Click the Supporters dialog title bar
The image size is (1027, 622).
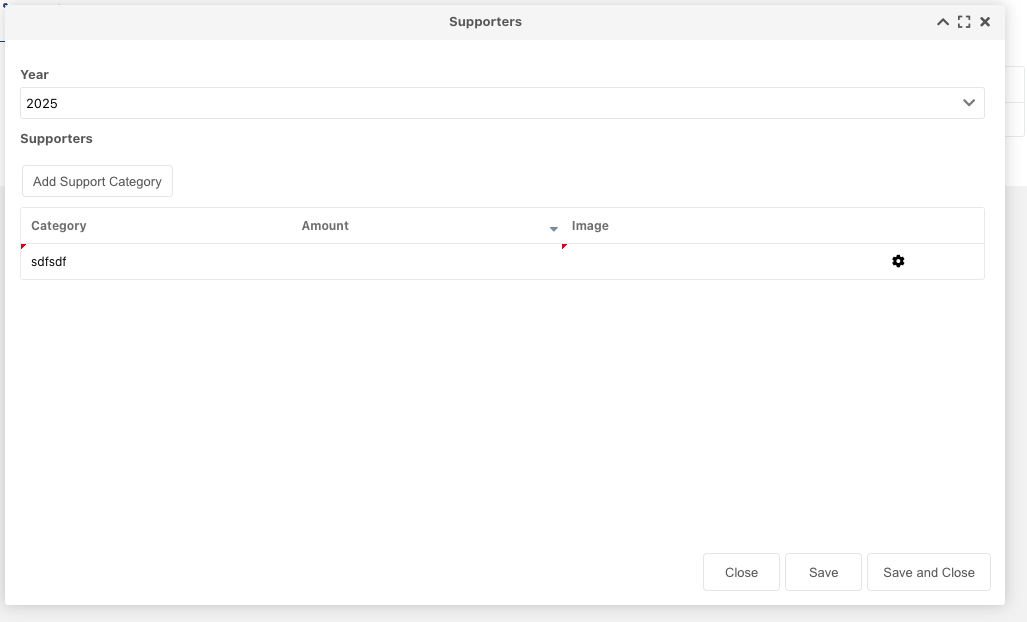(x=485, y=22)
